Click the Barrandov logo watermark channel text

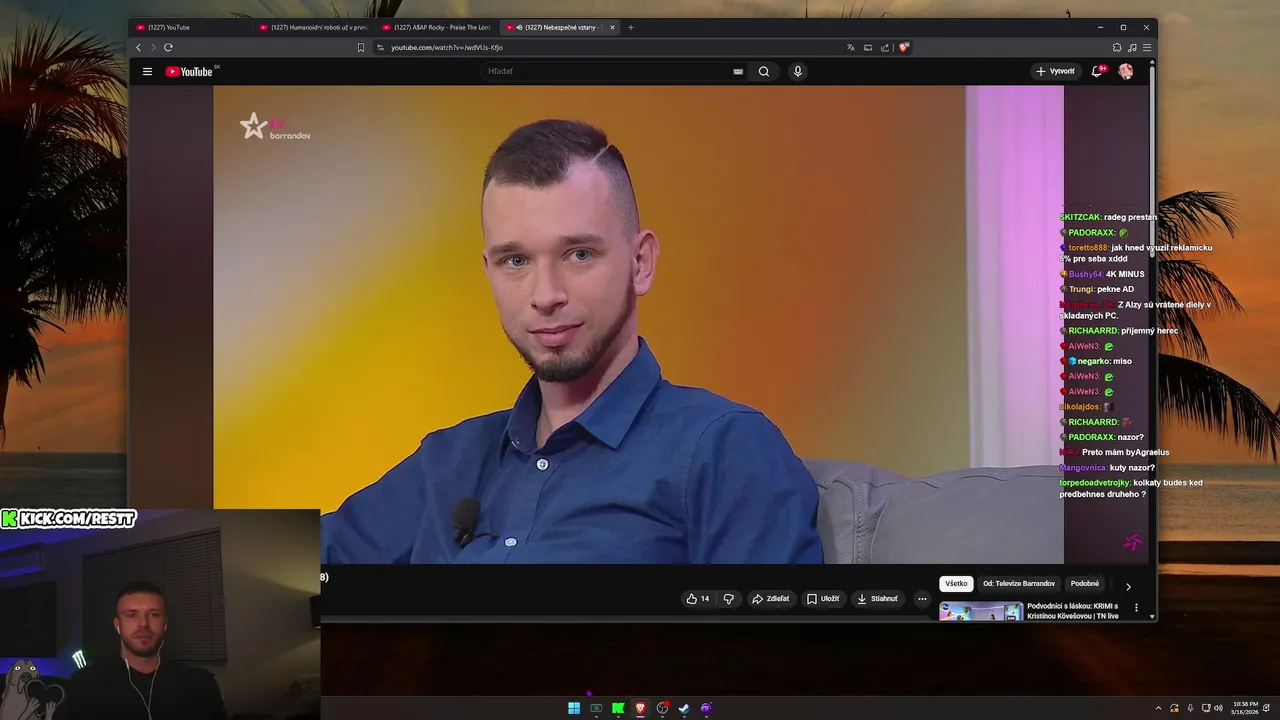click(290, 135)
